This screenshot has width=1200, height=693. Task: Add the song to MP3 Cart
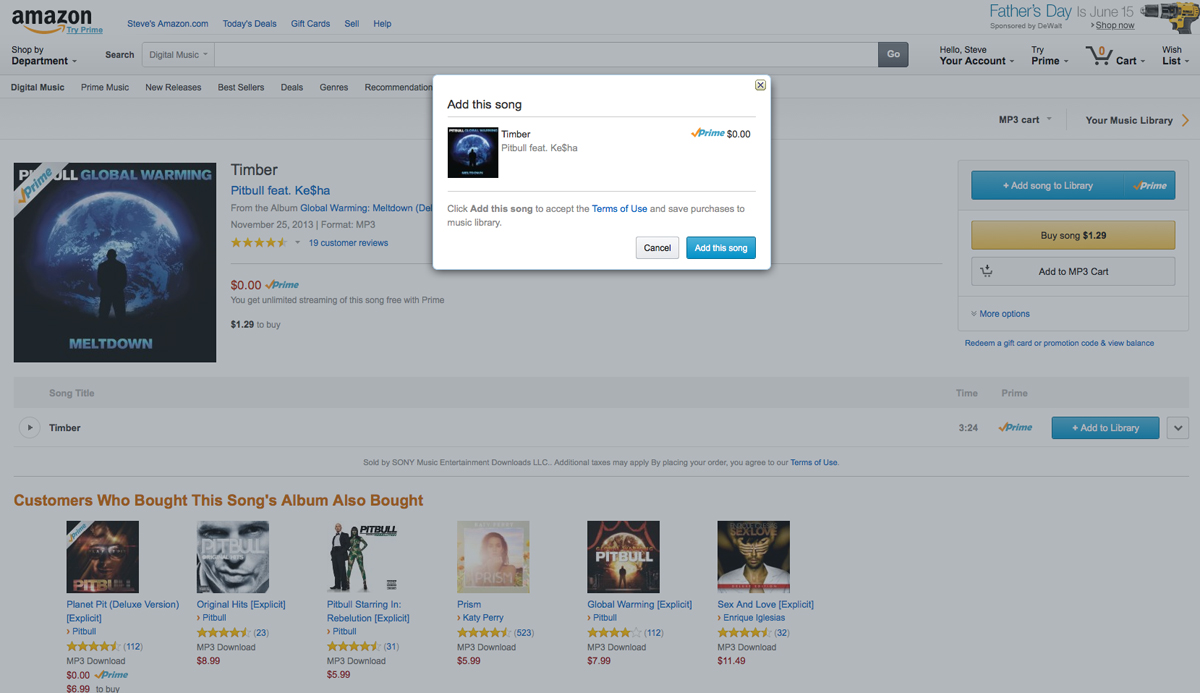(1073, 272)
